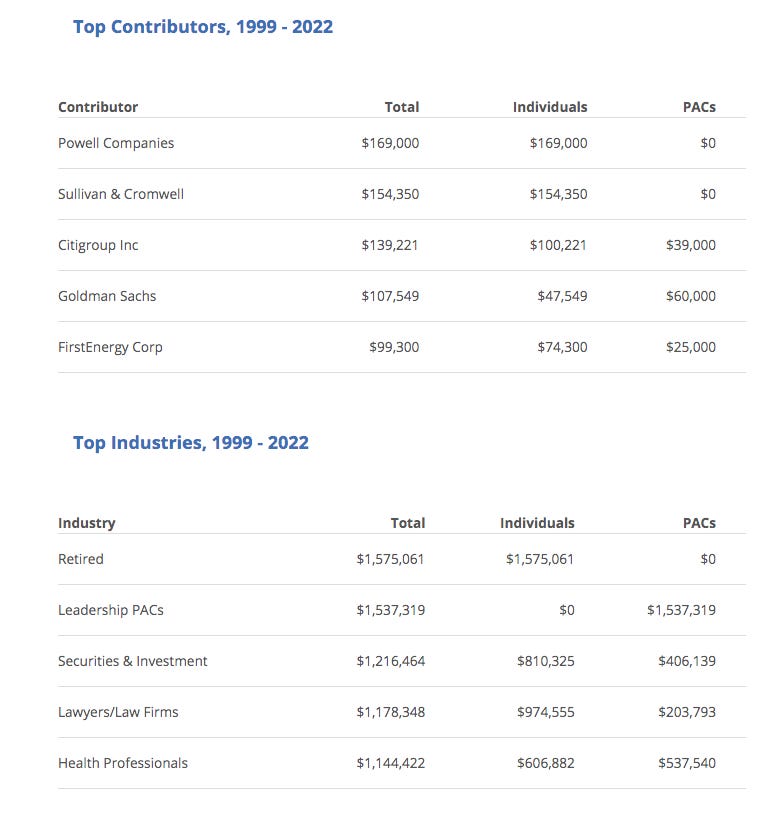Click the "FirstEnergy Corp" contributor name
This screenshot has width=764, height=820.
110,347
